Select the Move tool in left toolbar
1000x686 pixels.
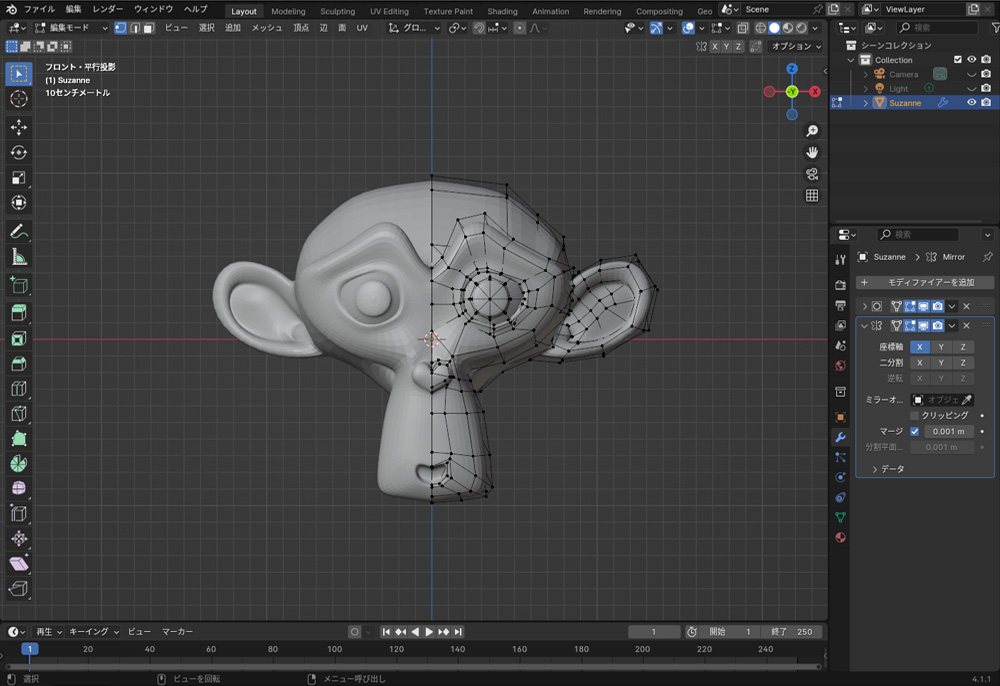[18, 127]
